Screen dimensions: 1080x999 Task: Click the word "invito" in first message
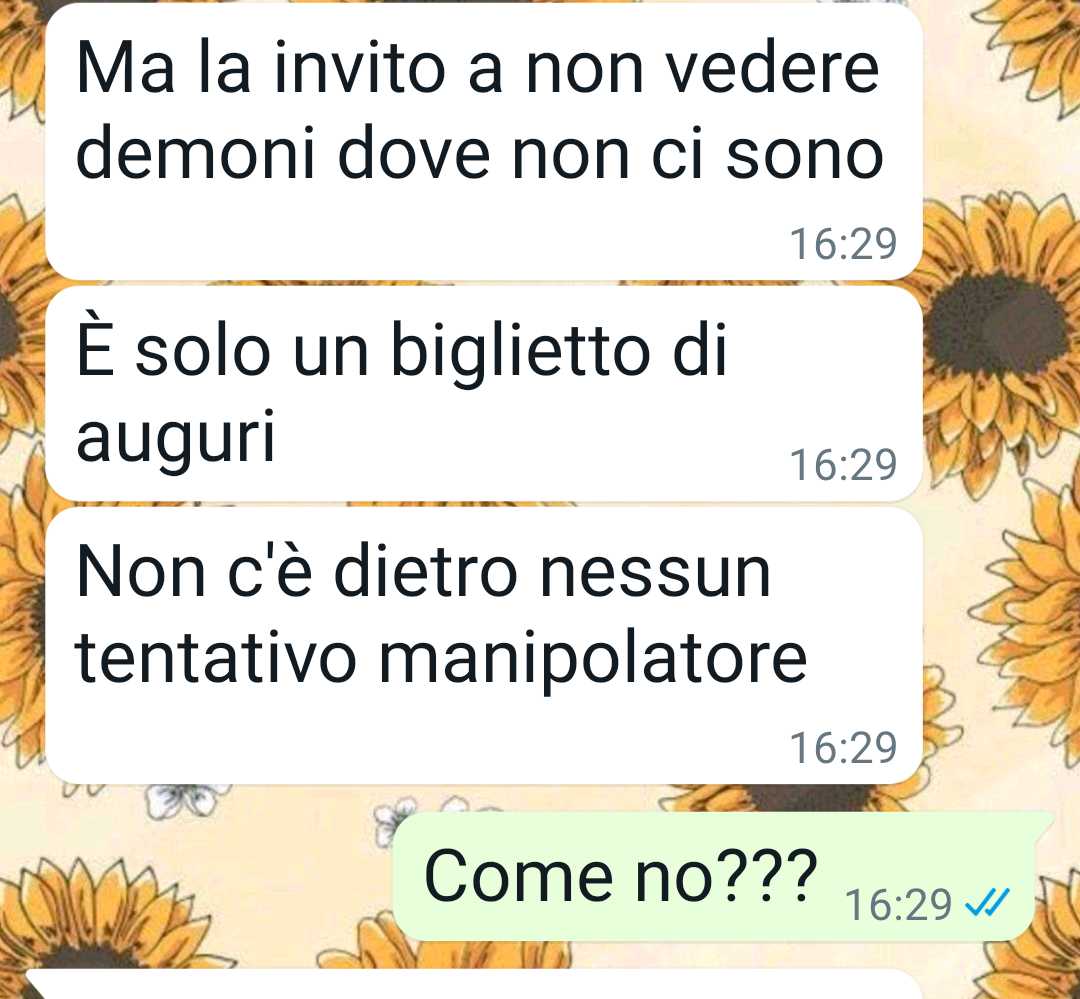pos(359,68)
